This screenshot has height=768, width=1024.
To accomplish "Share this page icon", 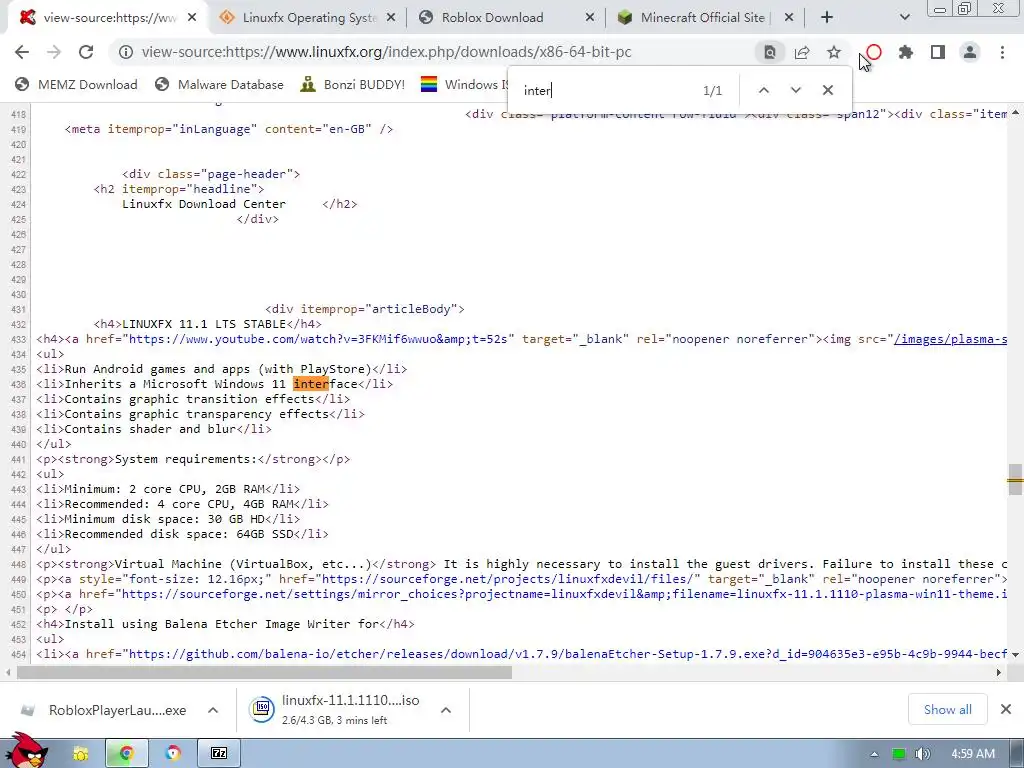I will click(x=802, y=52).
